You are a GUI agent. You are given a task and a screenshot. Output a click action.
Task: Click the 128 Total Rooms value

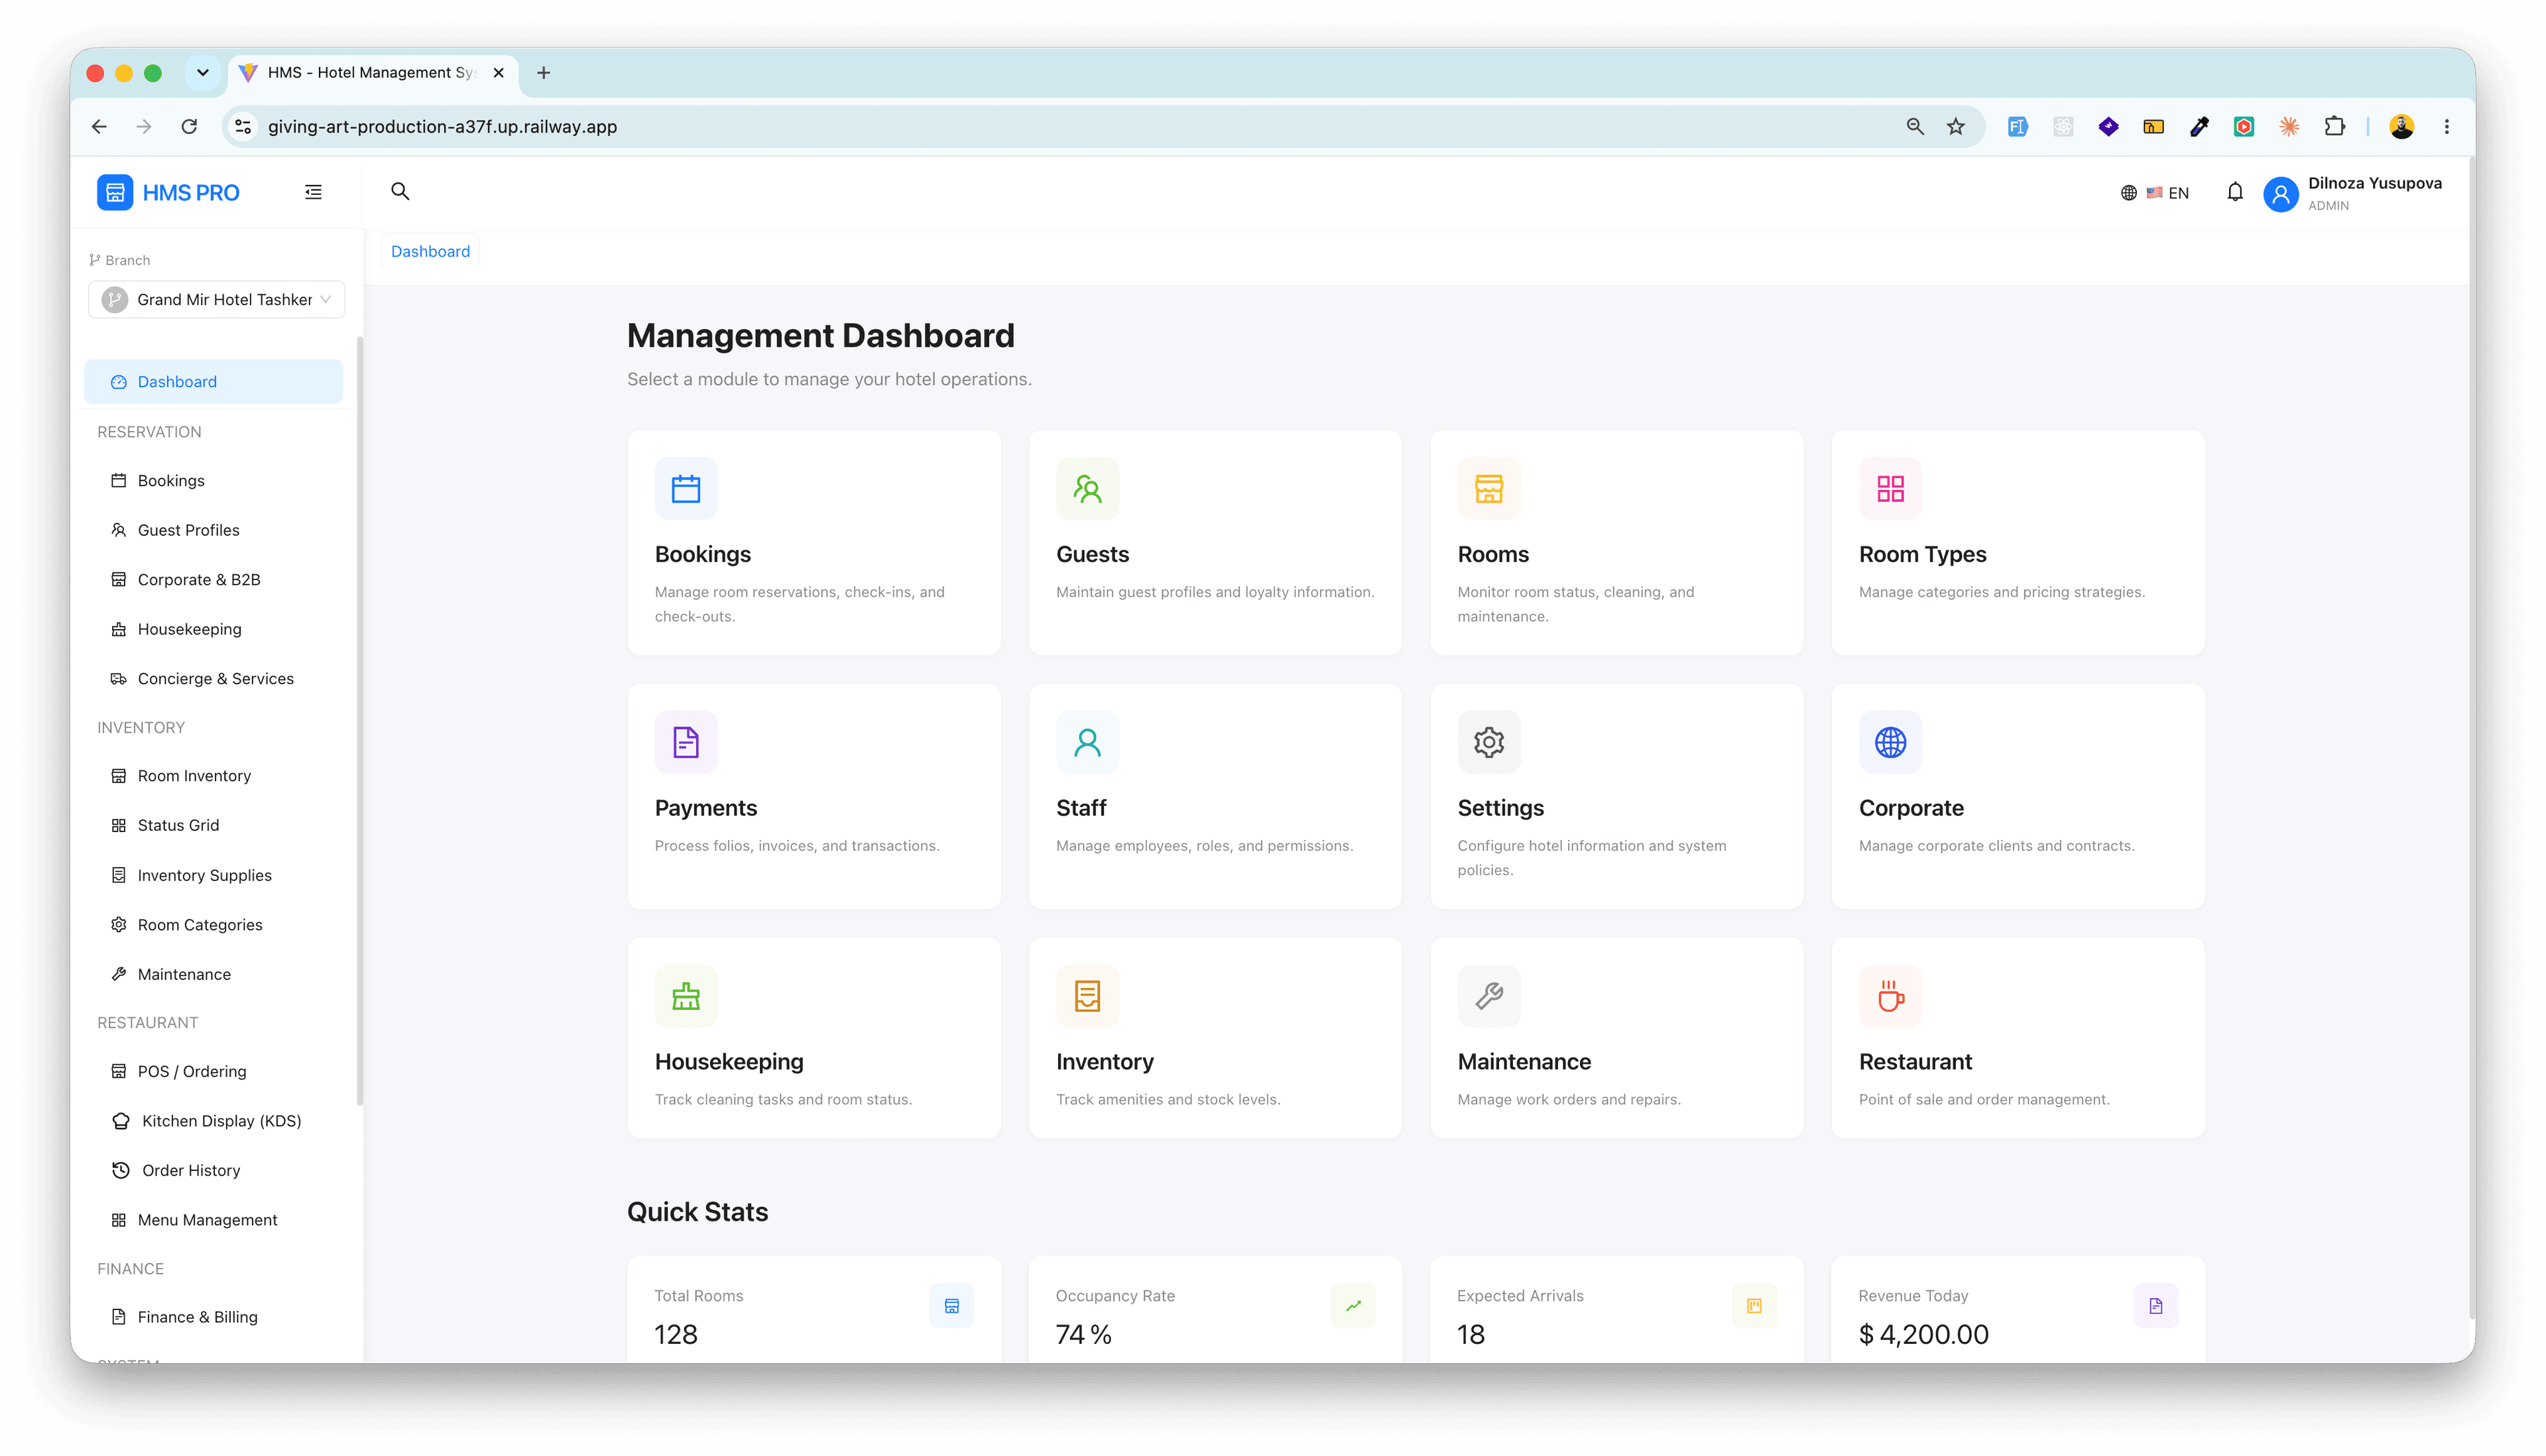pyautogui.click(x=676, y=1334)
